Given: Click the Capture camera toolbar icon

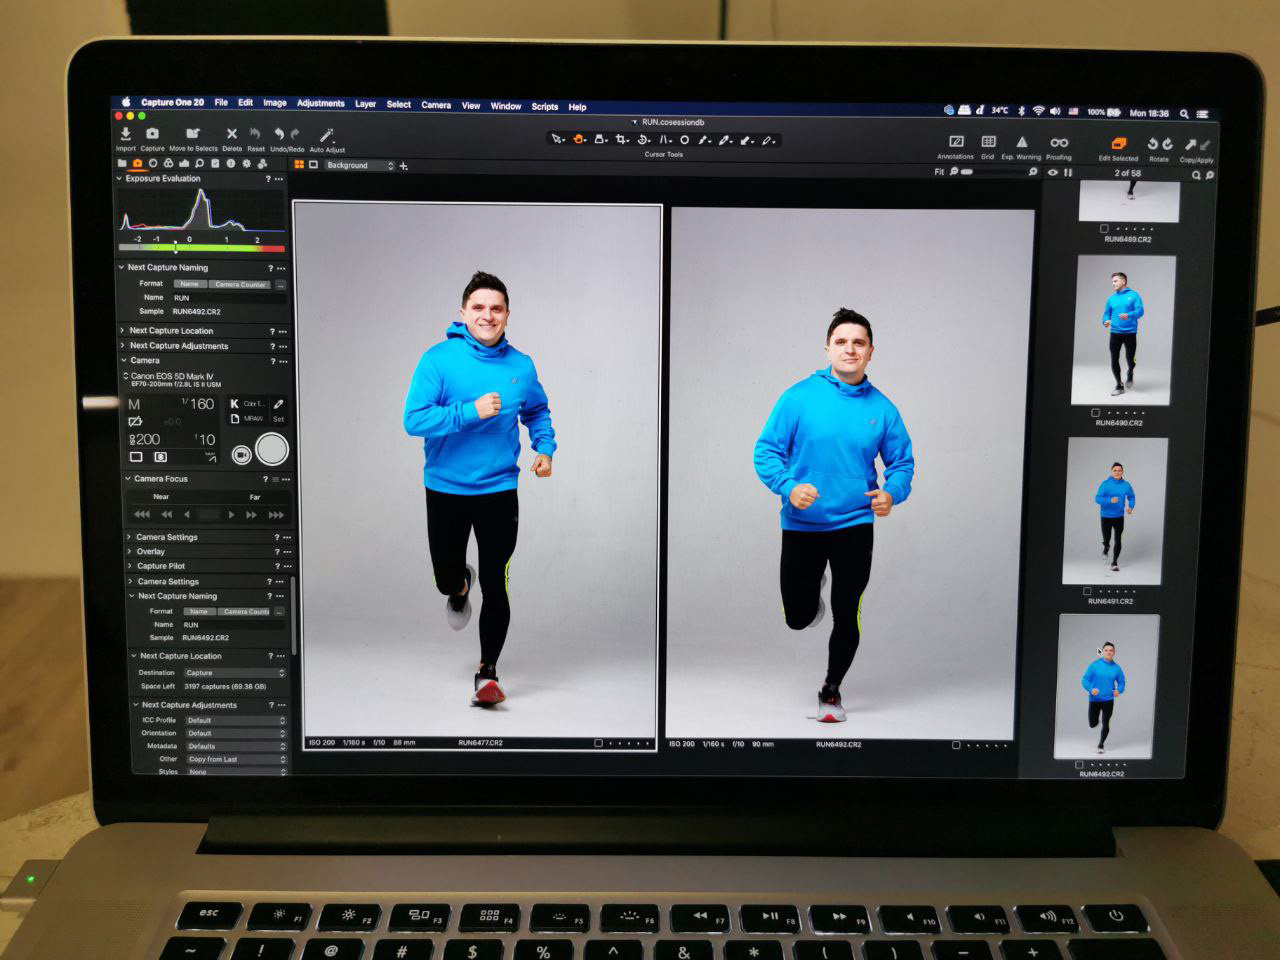Looking at the screenshot, I should pos(152,133).
